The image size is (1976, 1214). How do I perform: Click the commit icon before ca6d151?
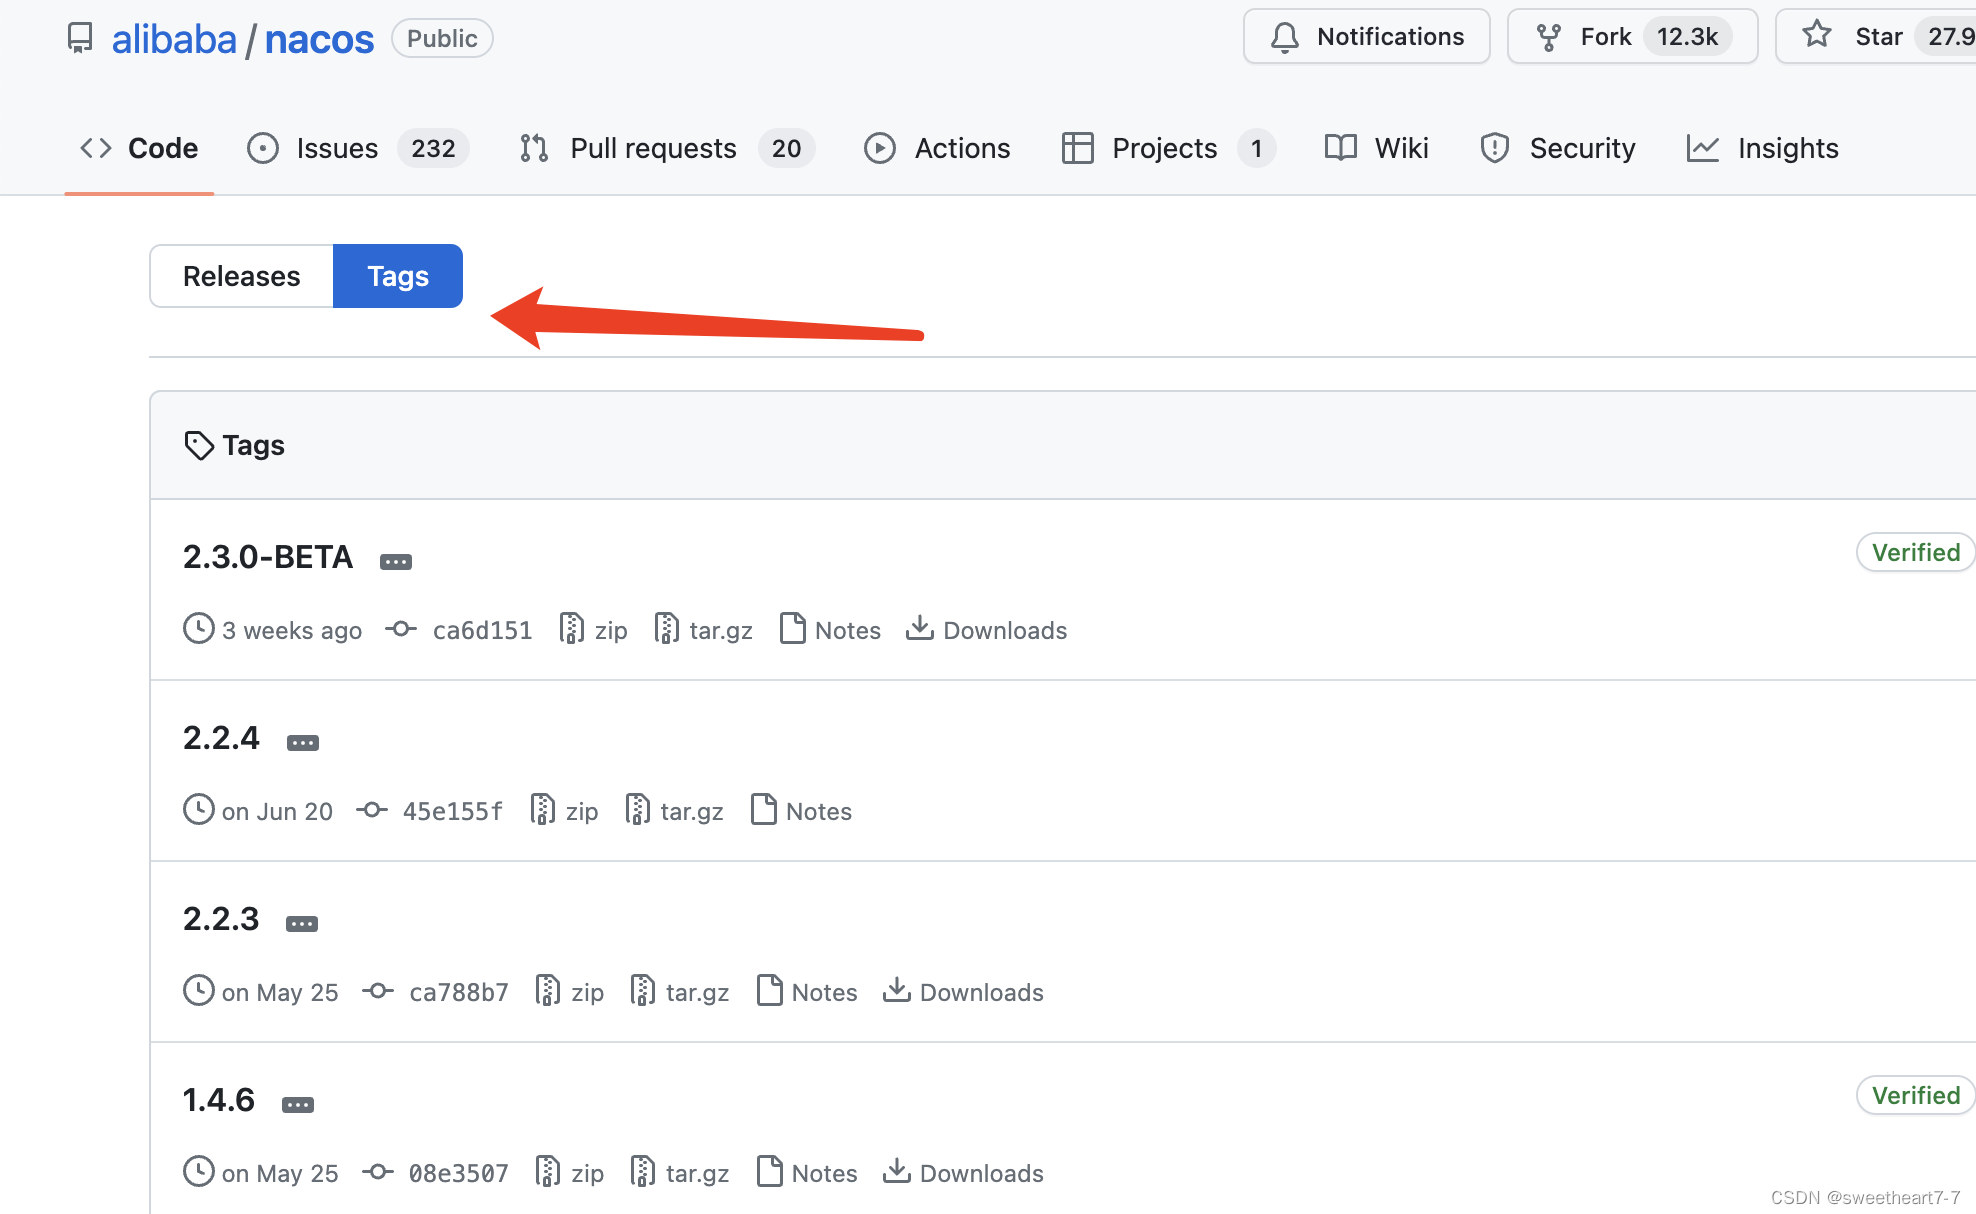tap(401, 629)
